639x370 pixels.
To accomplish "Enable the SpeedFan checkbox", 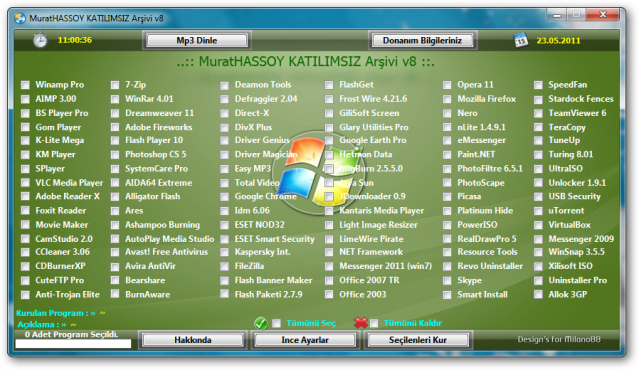I will 538,85.
